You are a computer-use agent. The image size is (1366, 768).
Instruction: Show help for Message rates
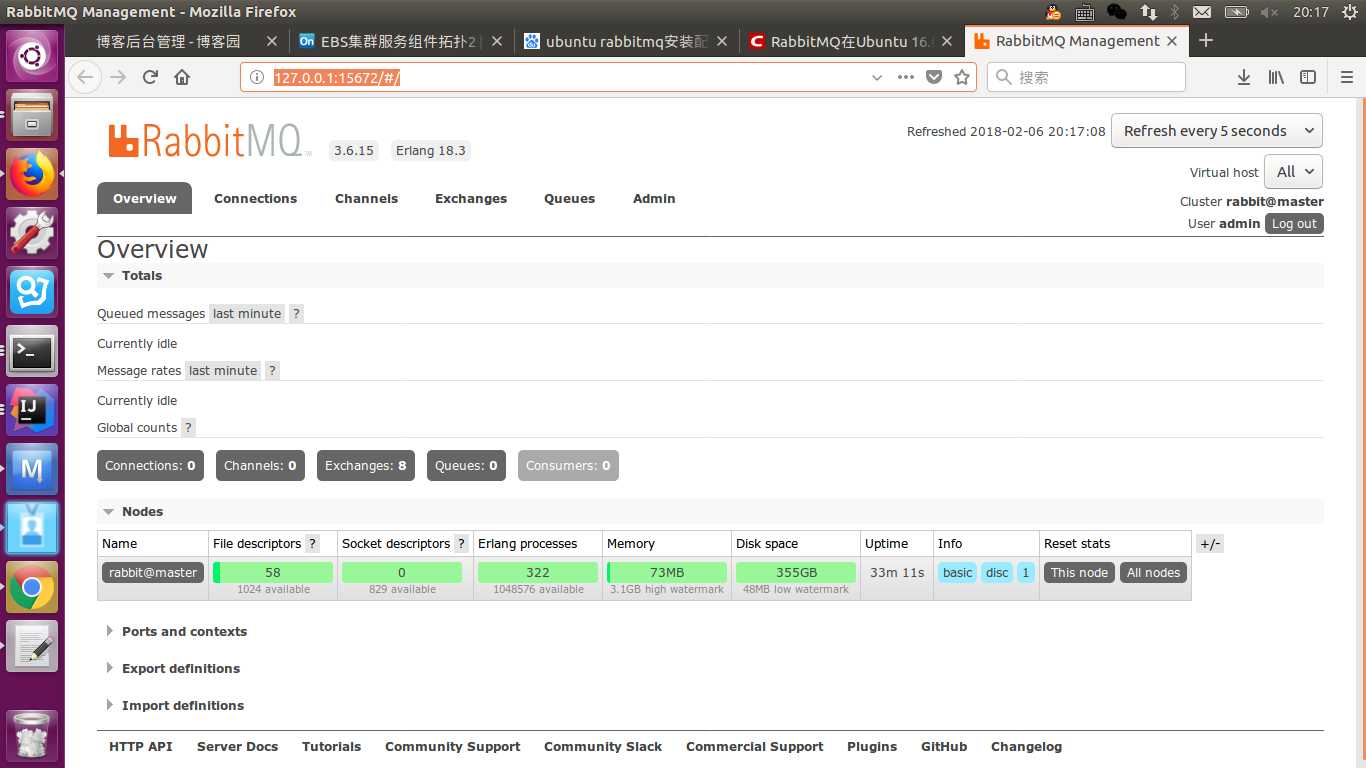[x=272, y=370]
